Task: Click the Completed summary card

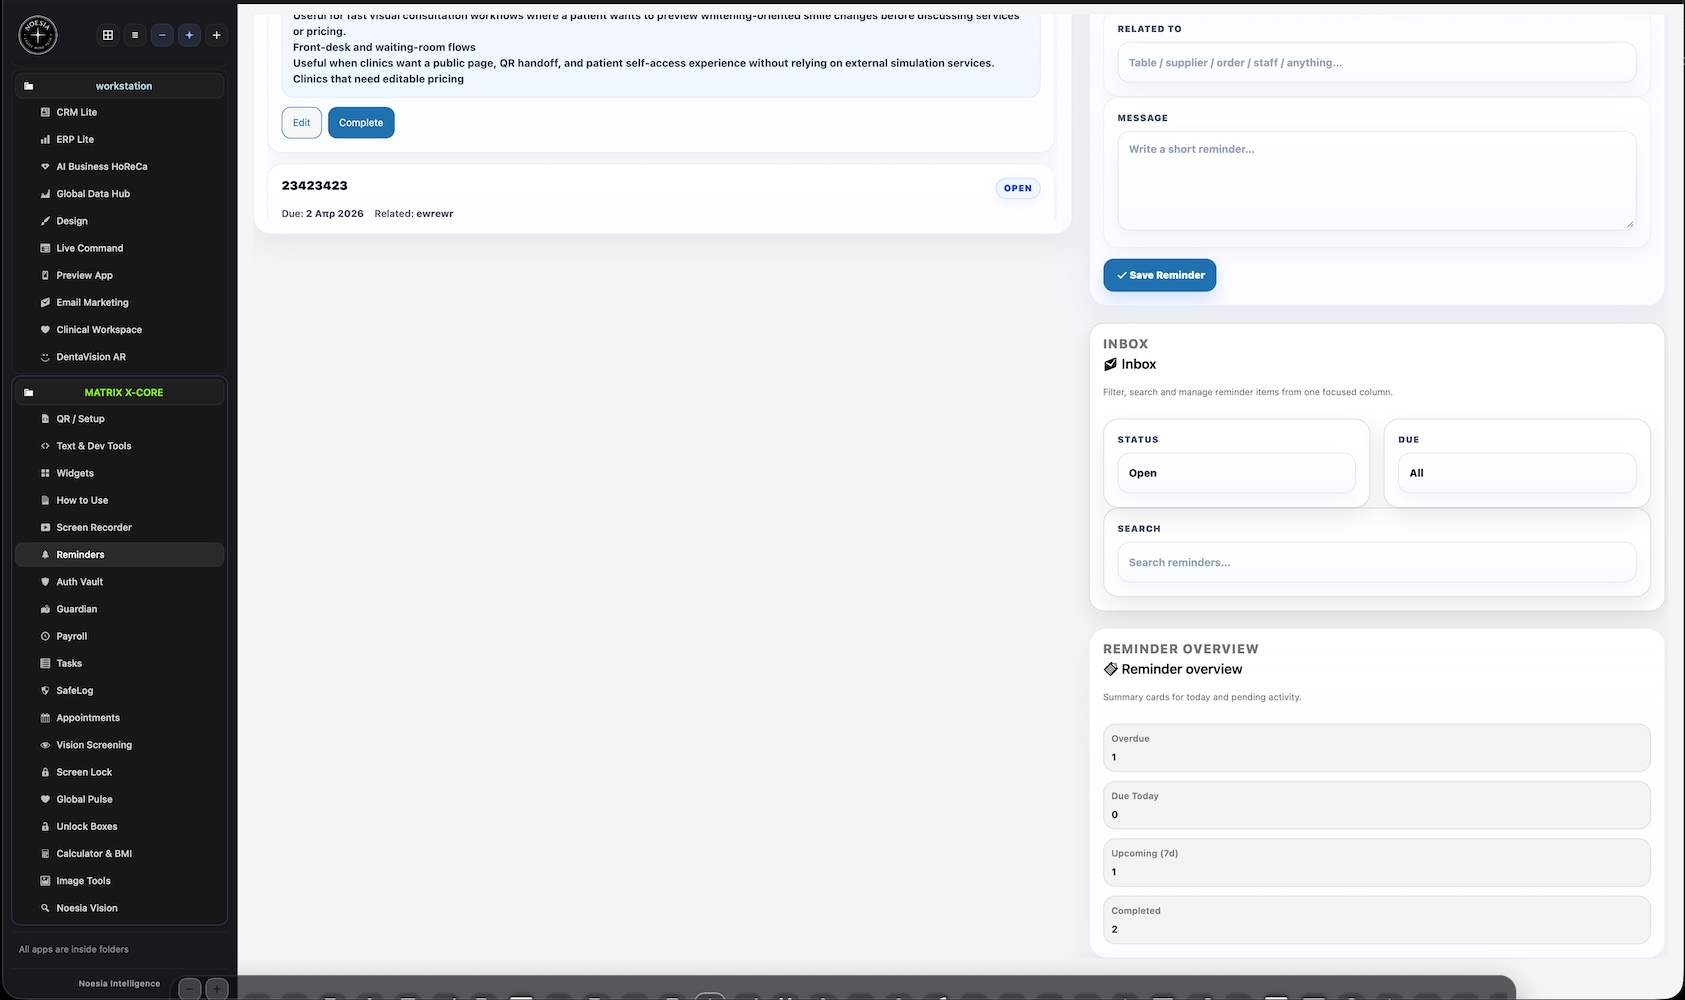Action: tap(1377, 920)
